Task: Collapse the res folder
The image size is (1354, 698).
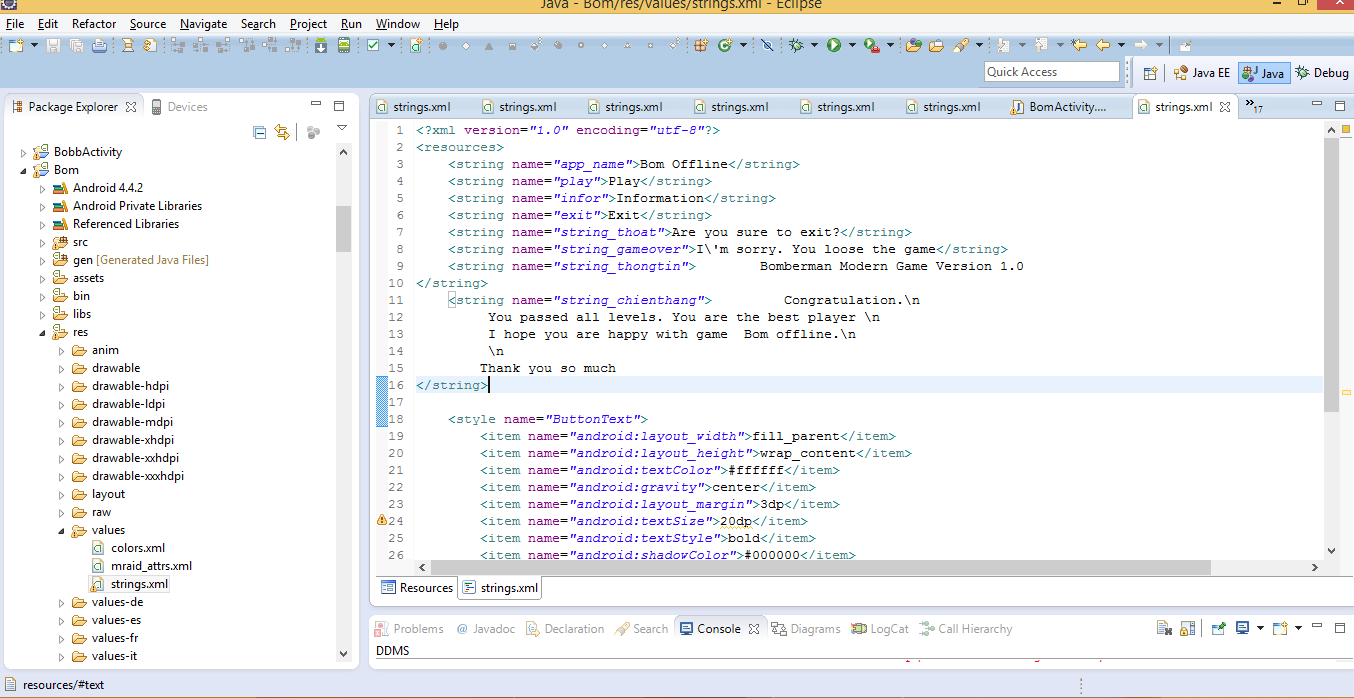Action: [43, 332]
